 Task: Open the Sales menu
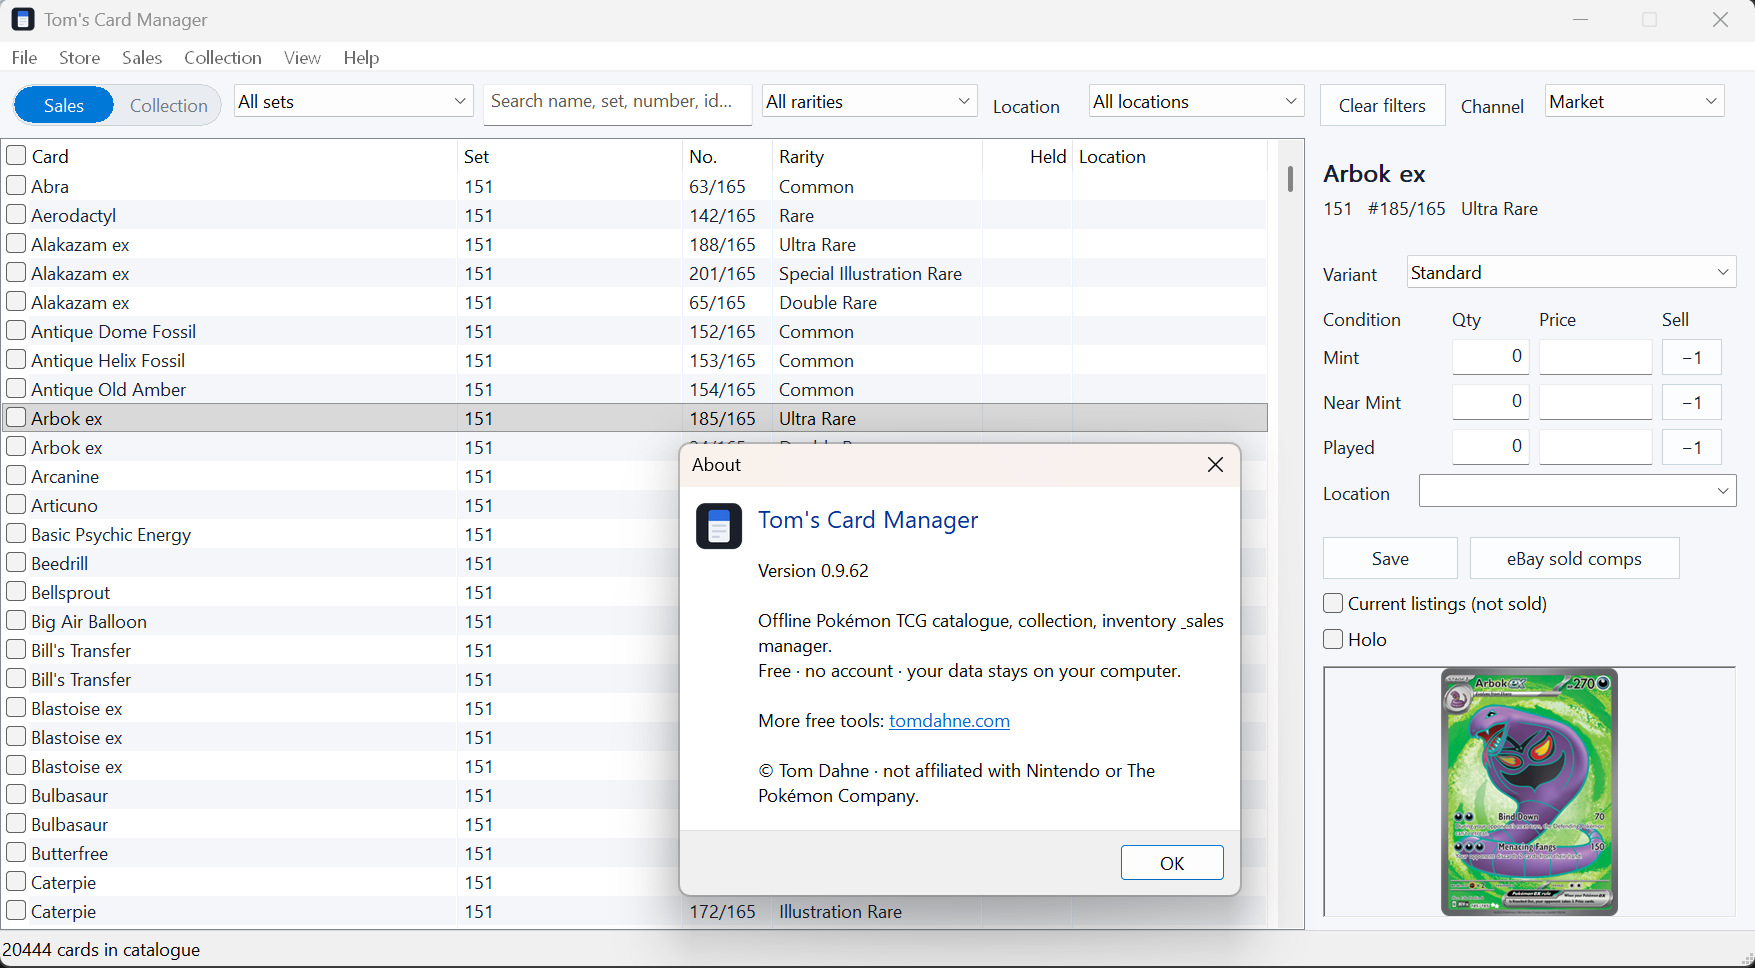[142, 58]
